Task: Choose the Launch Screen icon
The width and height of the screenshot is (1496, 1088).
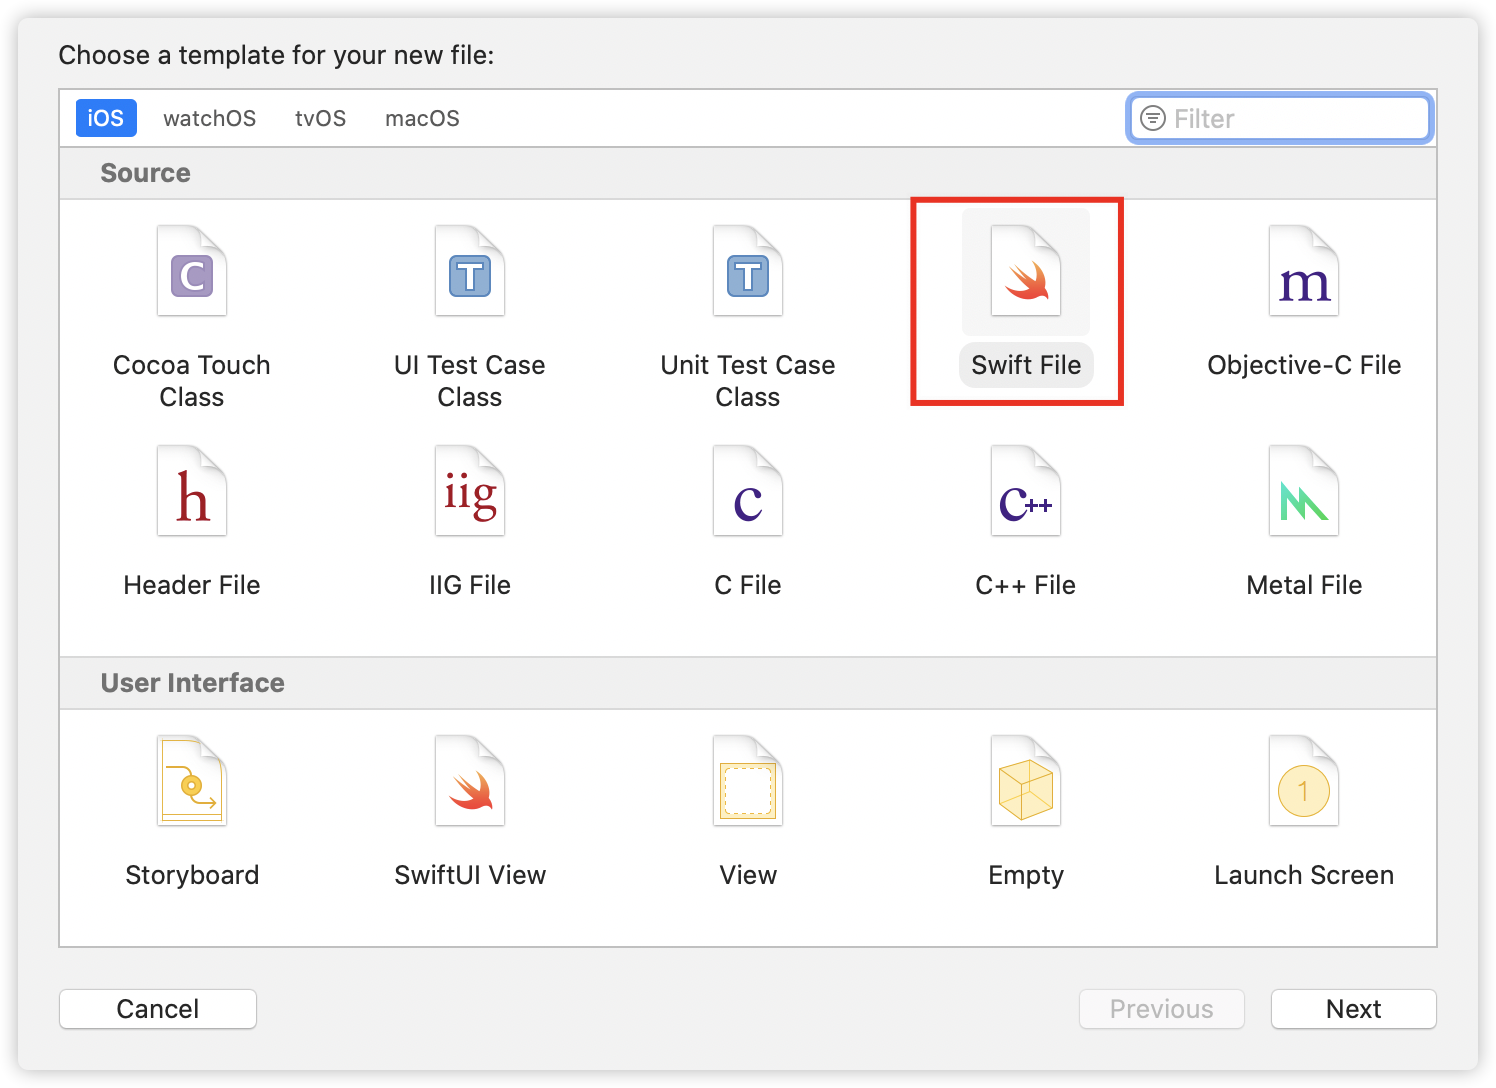Action: click(x=1304, y=781)
